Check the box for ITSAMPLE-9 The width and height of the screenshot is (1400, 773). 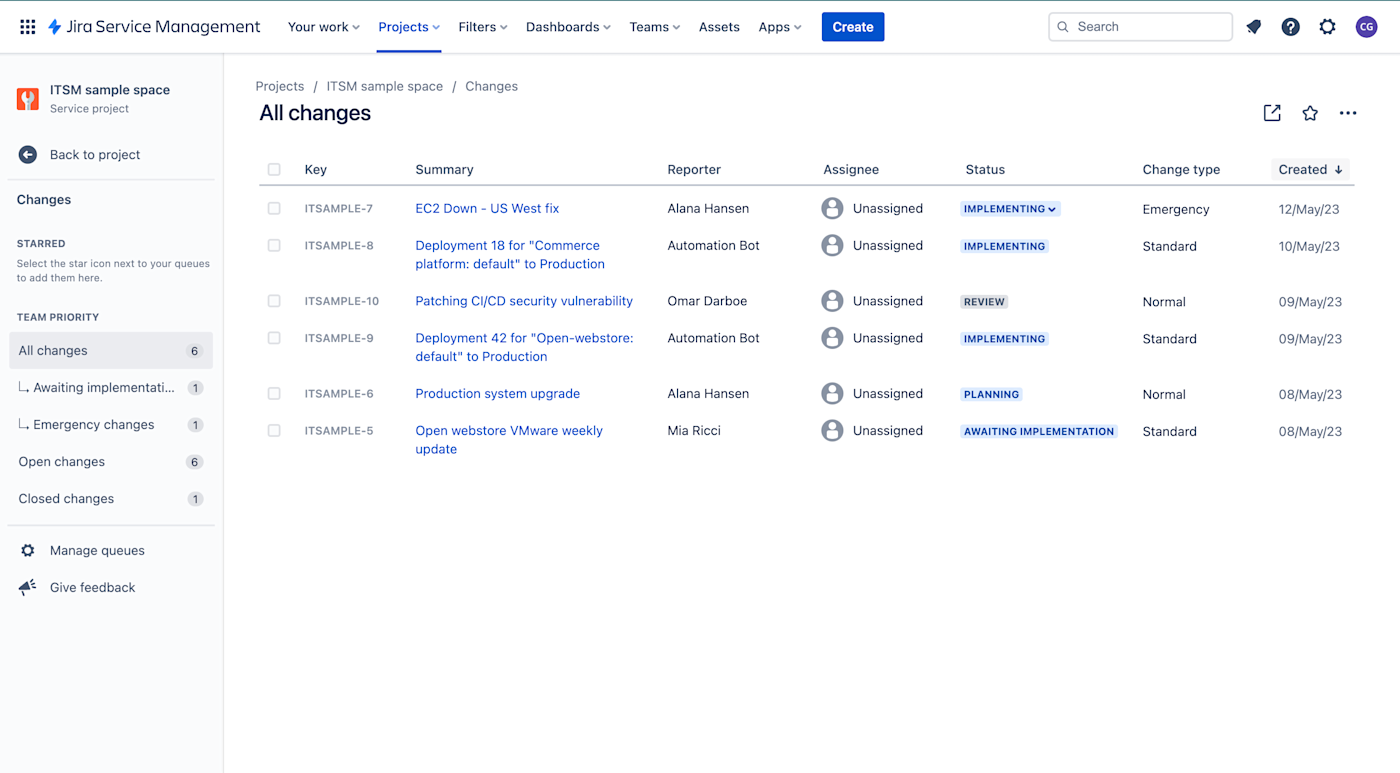[274, 338]
